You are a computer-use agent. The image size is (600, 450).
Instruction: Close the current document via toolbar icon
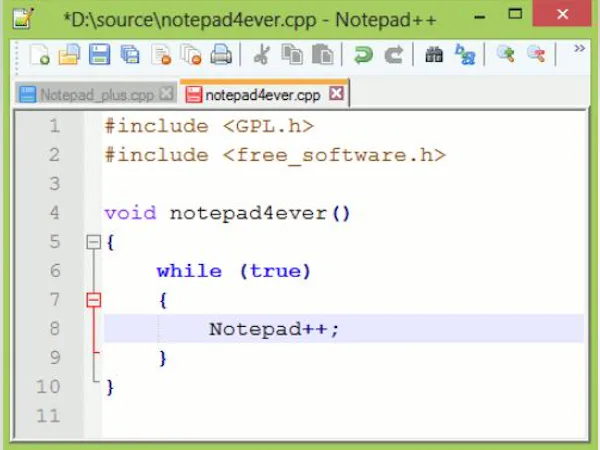point(161,54)
